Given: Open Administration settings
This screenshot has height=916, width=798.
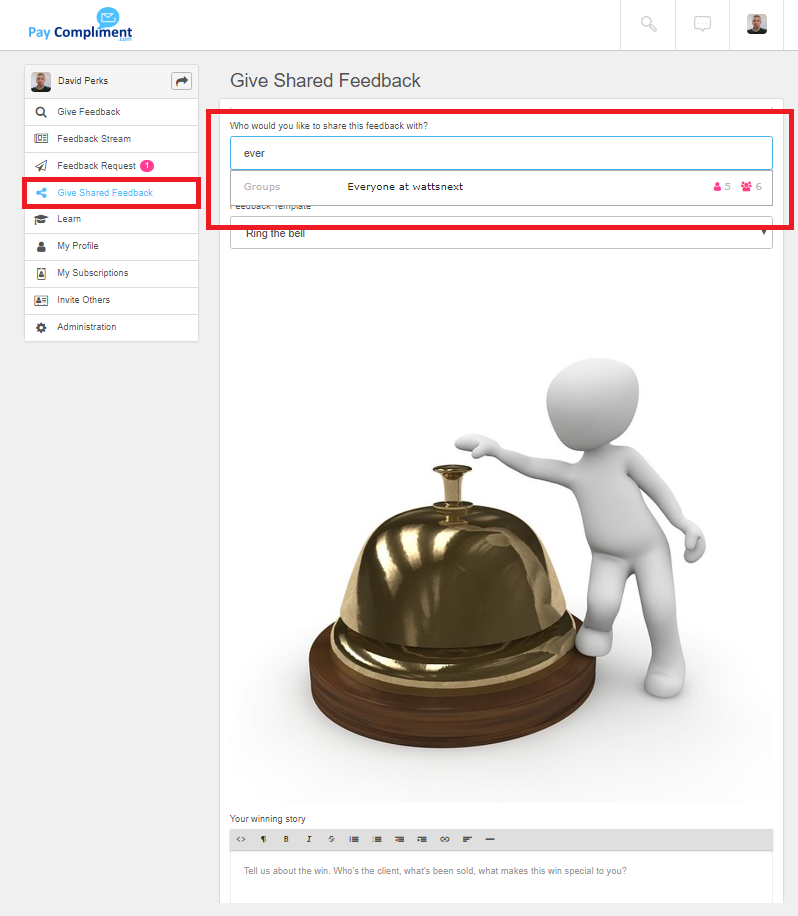Looking at the screenshot, I should (112, 327).
